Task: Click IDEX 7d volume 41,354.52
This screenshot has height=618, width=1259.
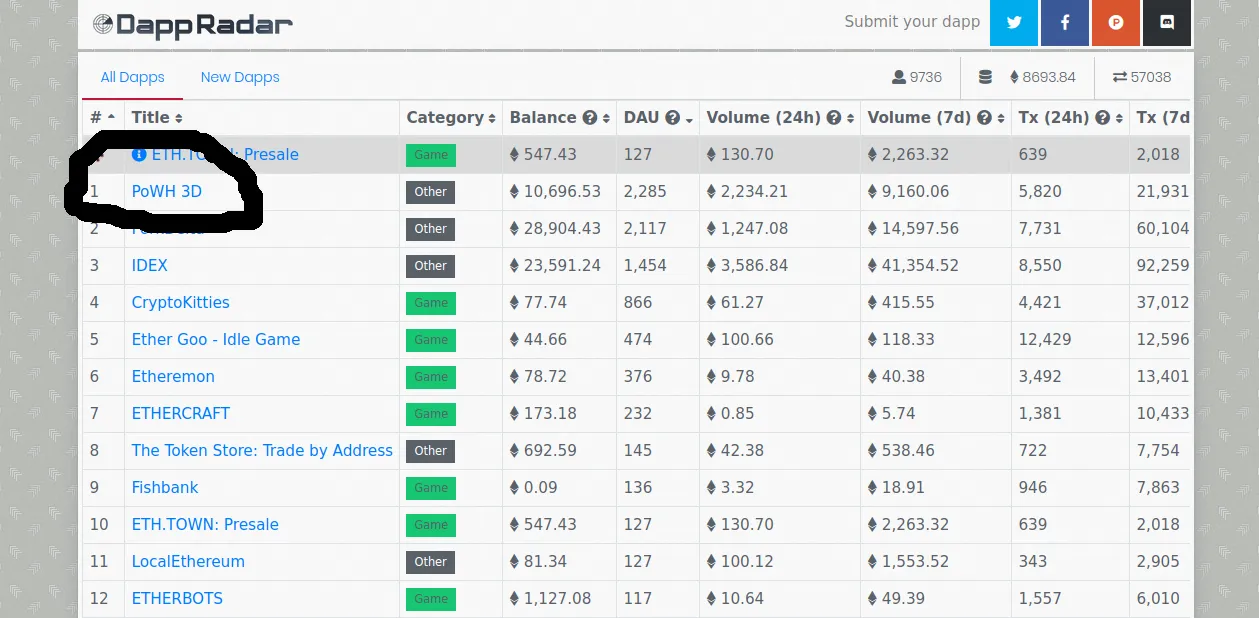Action: [920, 265]
